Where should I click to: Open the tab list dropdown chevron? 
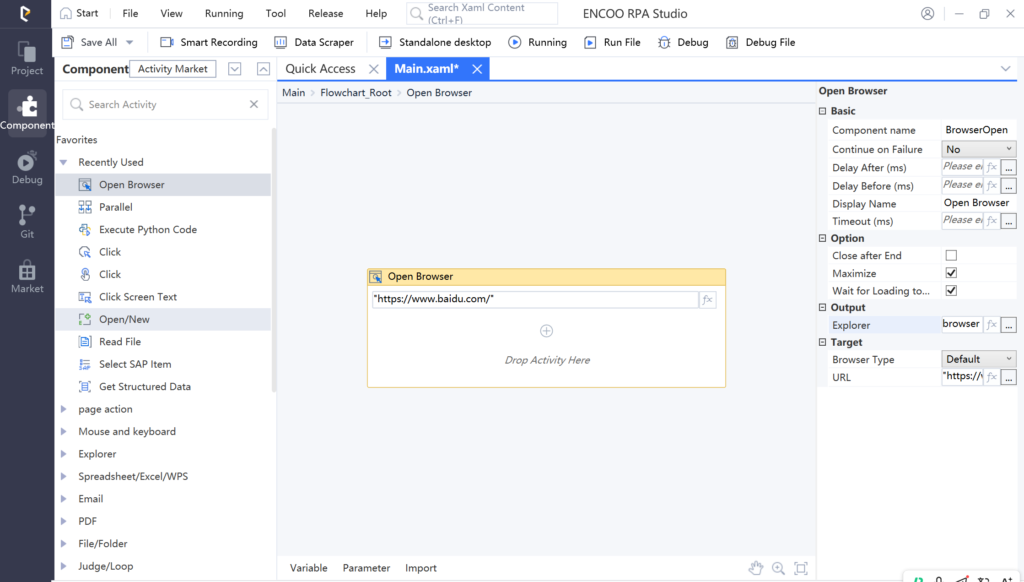(x=1005, y=69)
